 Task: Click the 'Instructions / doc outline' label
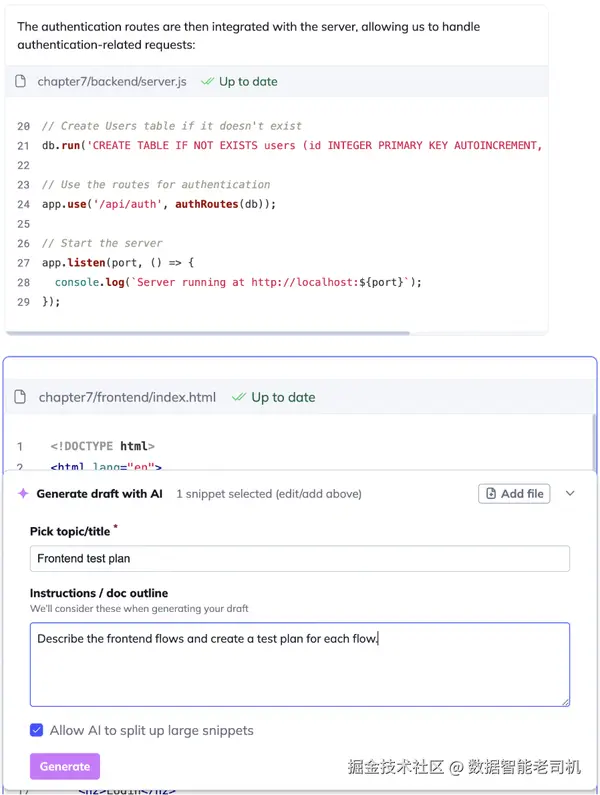99,593
